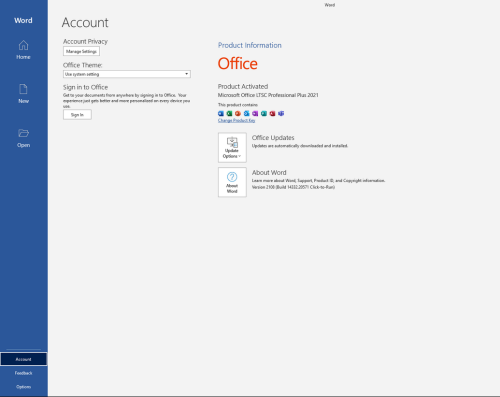Click the Publisher app icon under product contents
The width and height of the screenshot is (500, 397).
[264, 113]
